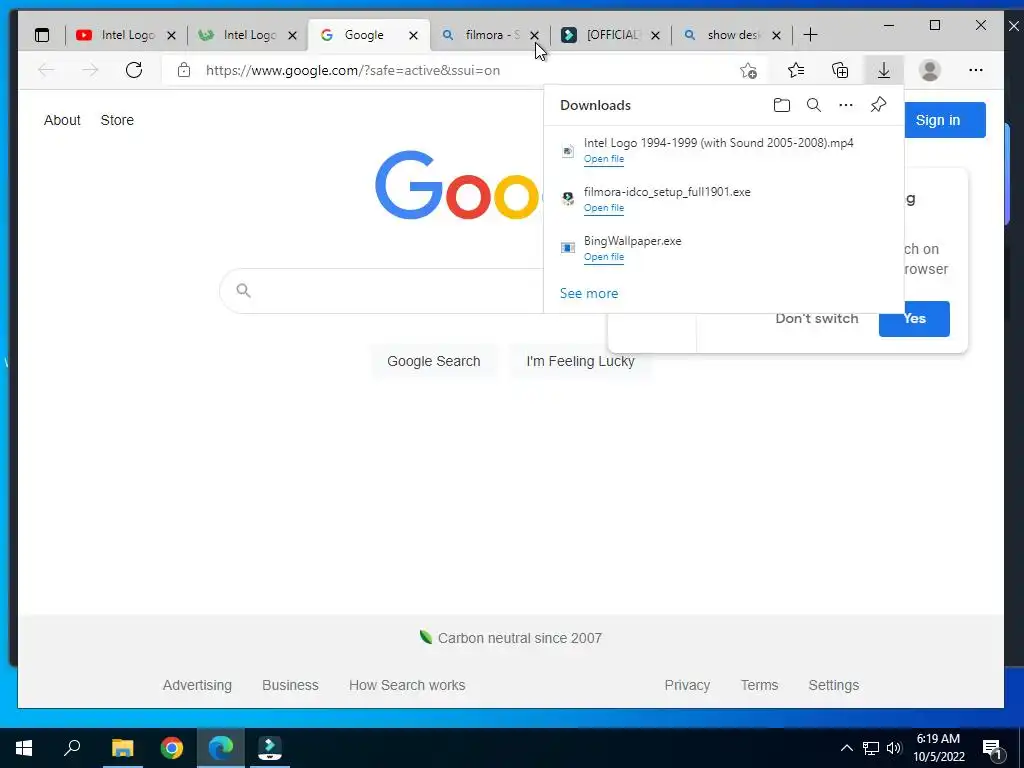Screen dimensions: 1024x768
Task: Toggle the Downloads toolbar button
Action: 884,70
